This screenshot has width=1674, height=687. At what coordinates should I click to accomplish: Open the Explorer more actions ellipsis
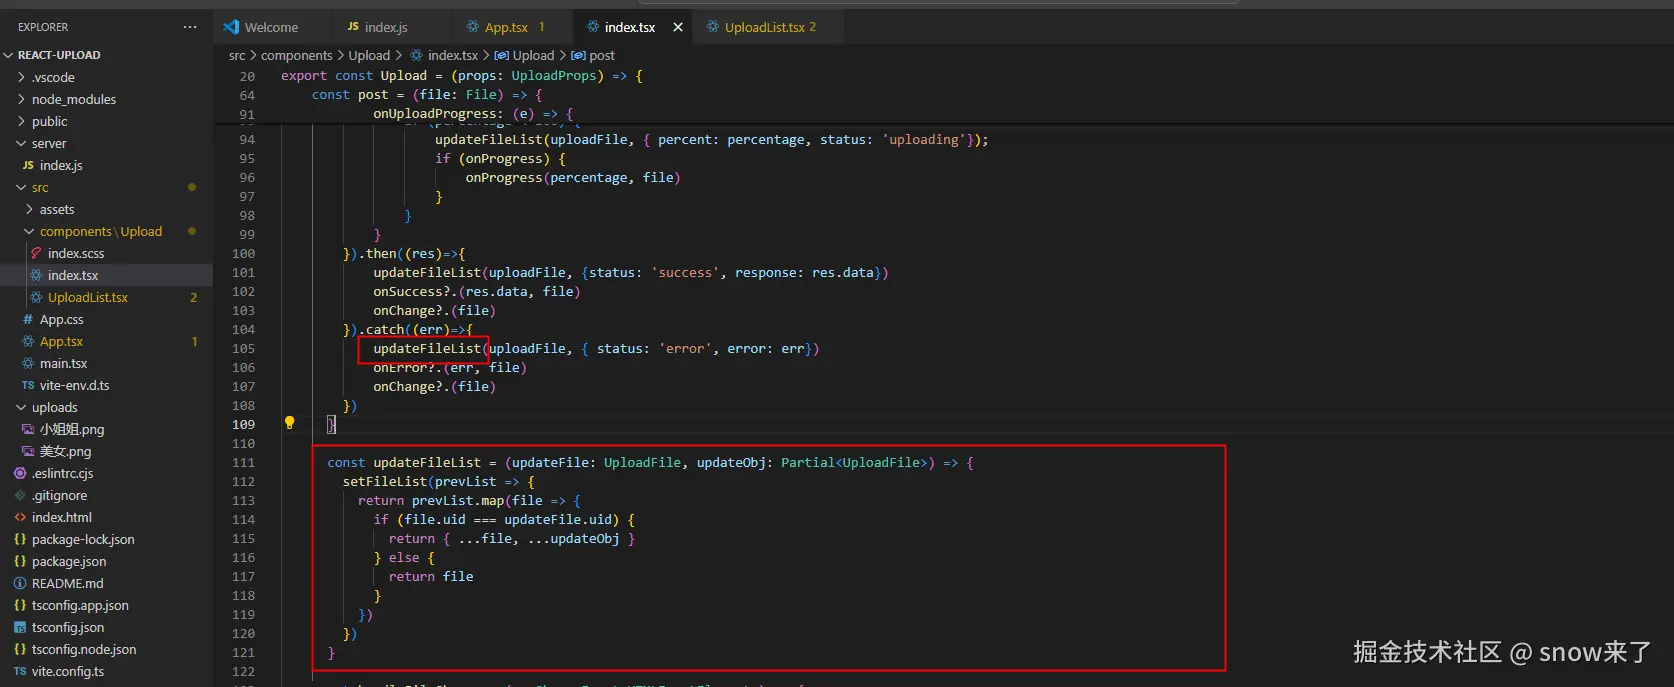click(190, 27)
